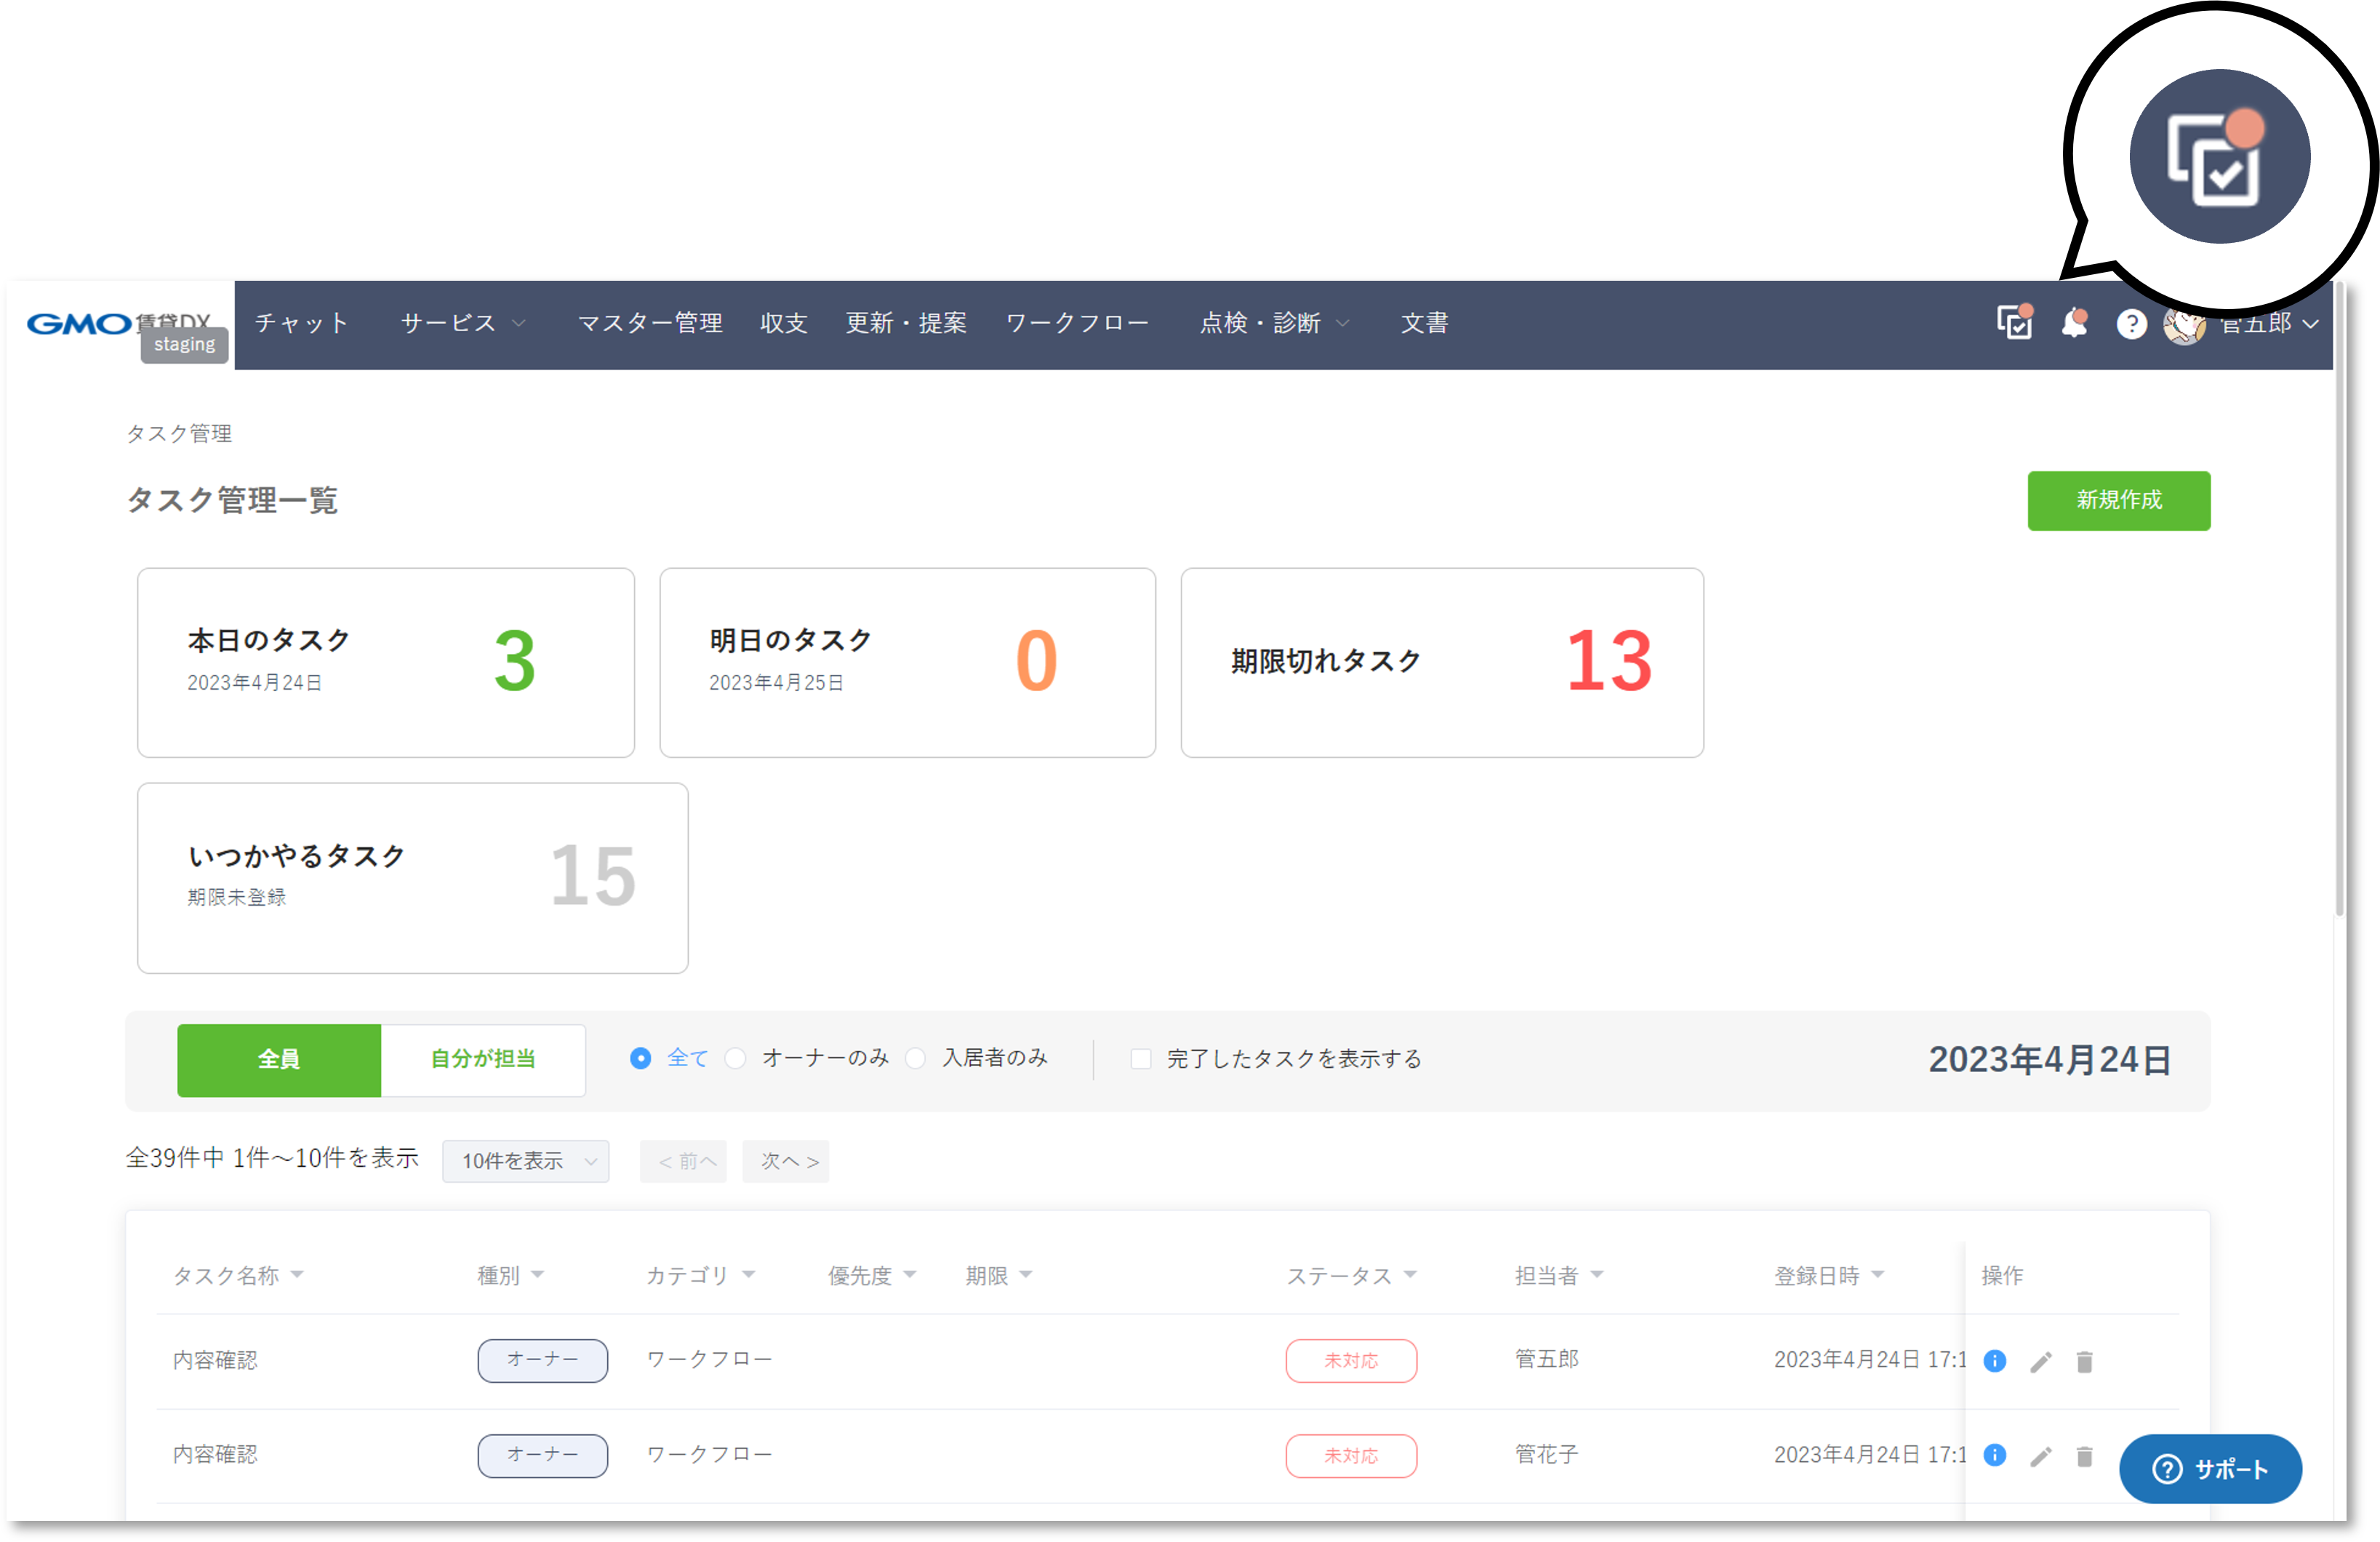
Task: Open the help question mark icon
Action: click(2131, 324)
